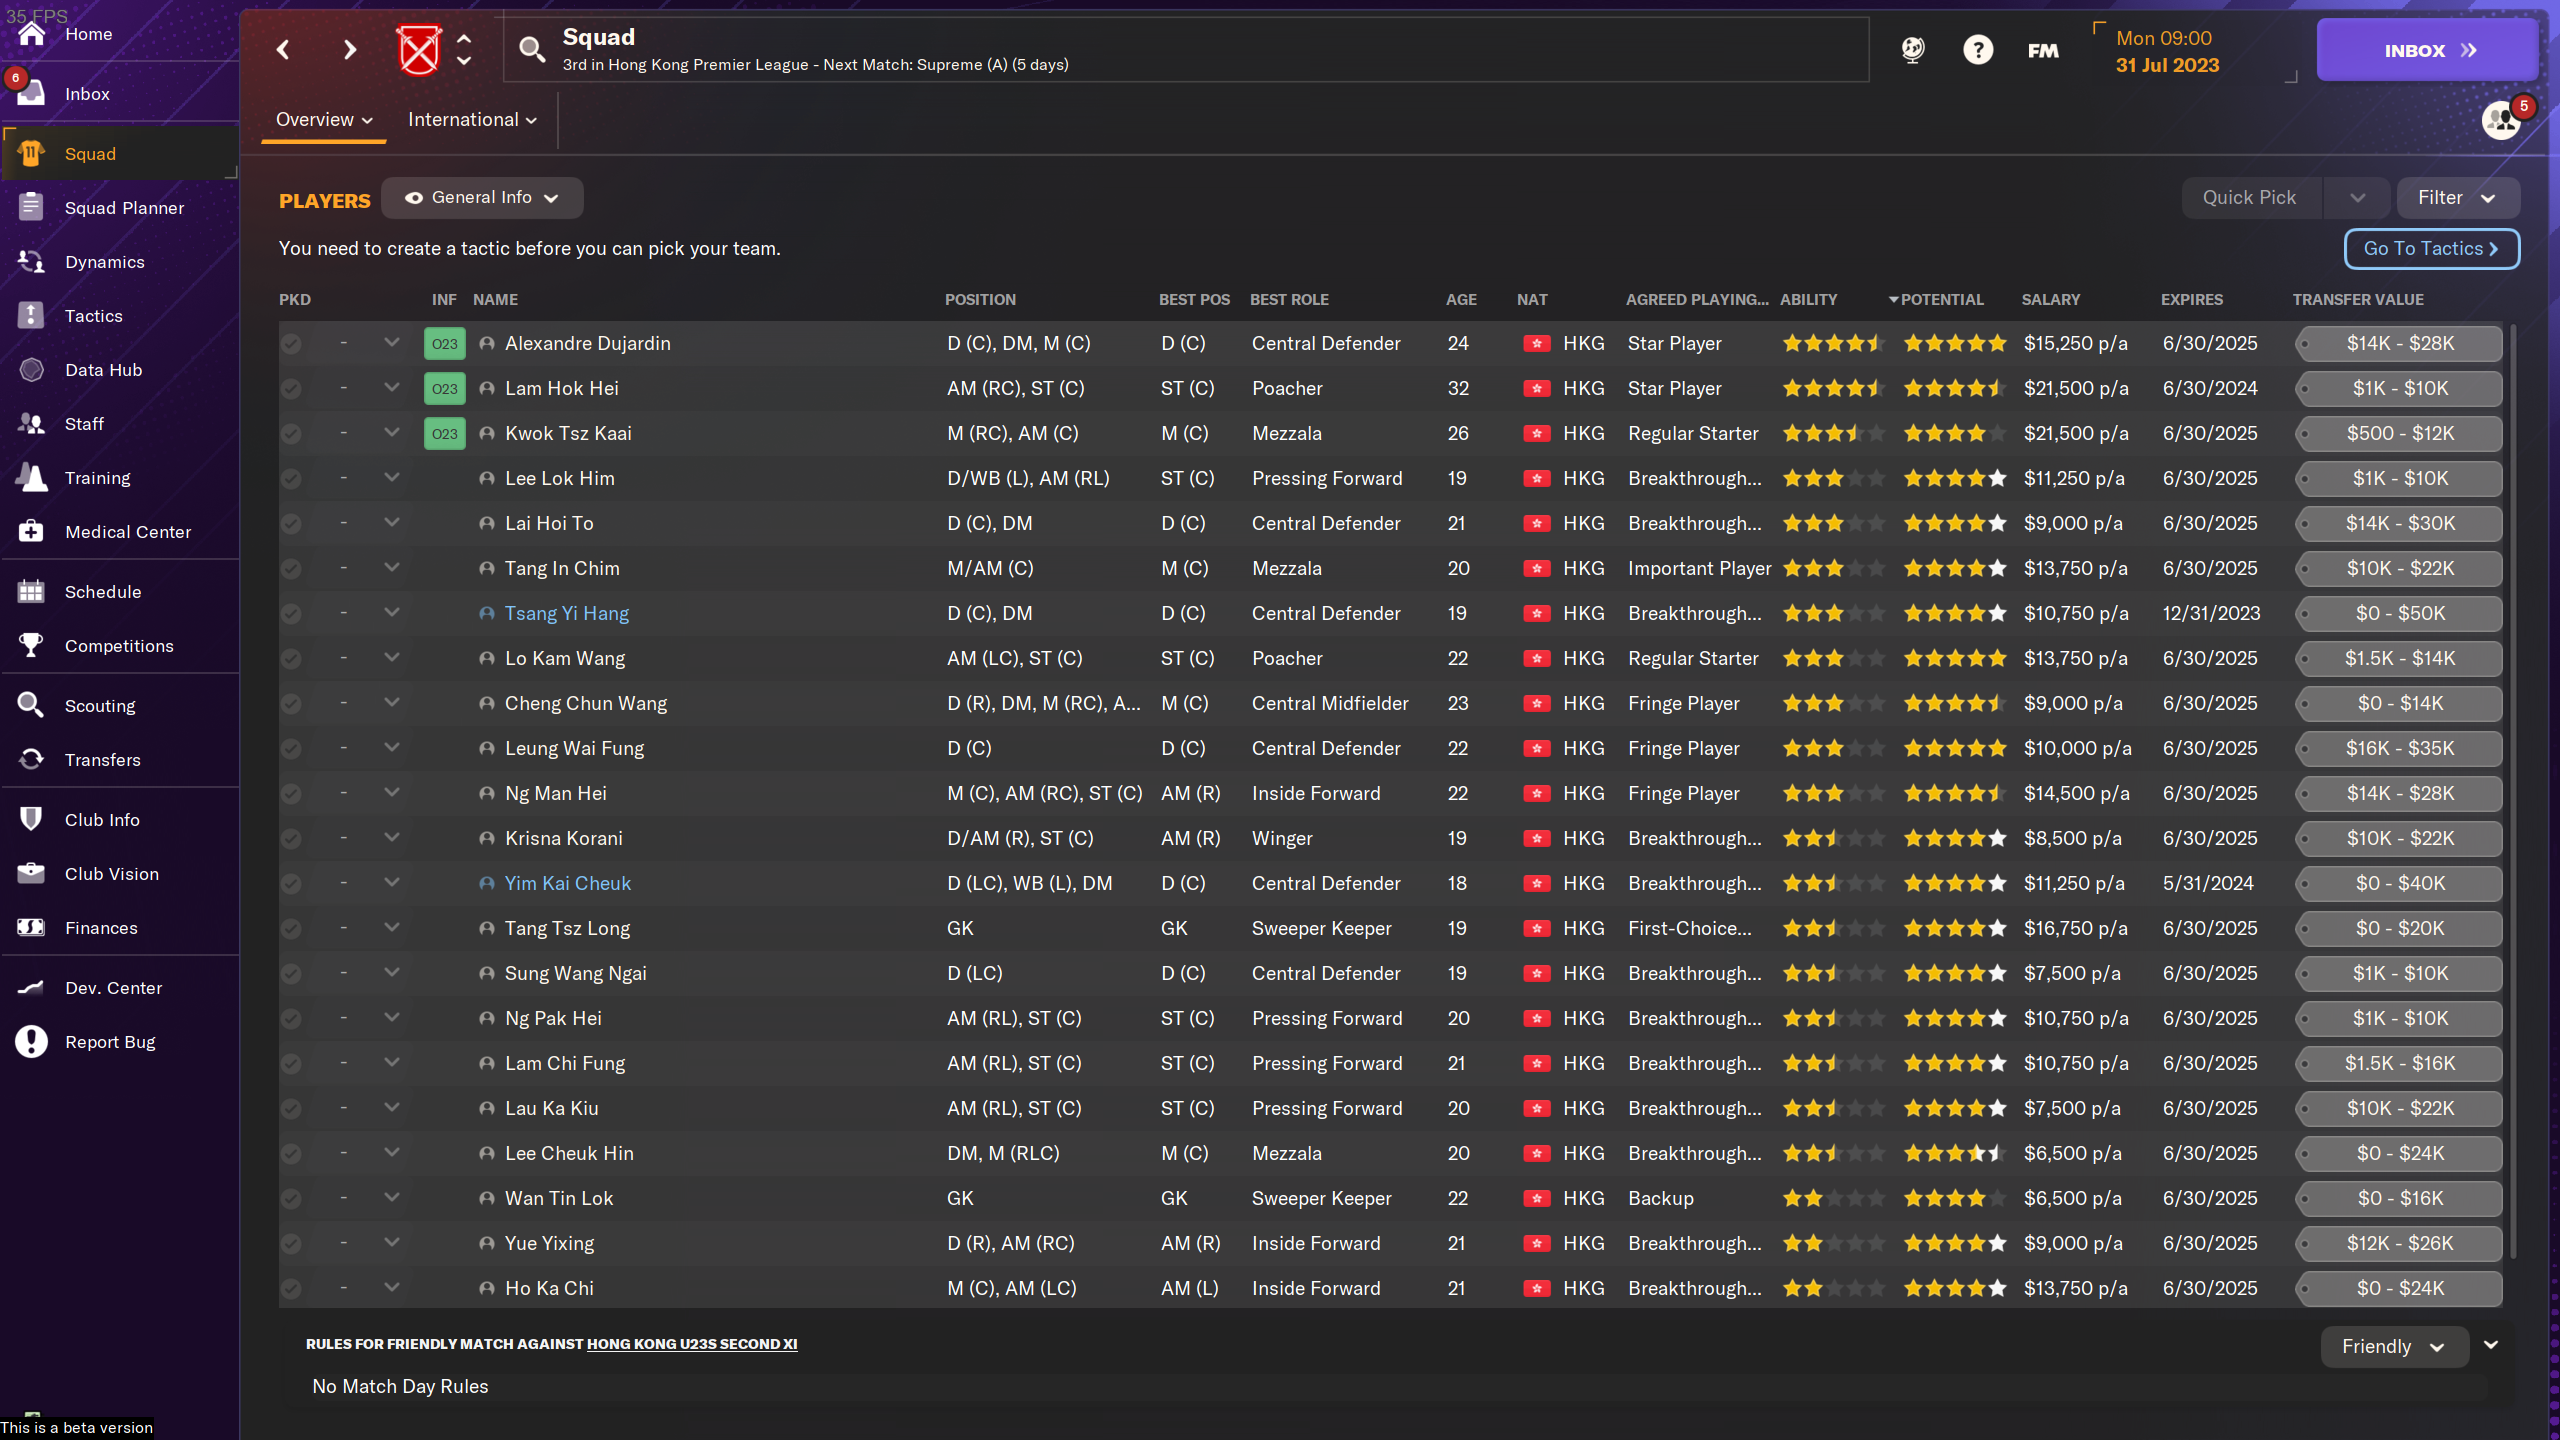Sort by Salary column header
Screen dimensions: 2560x1440
click(x=2050, y=300)
